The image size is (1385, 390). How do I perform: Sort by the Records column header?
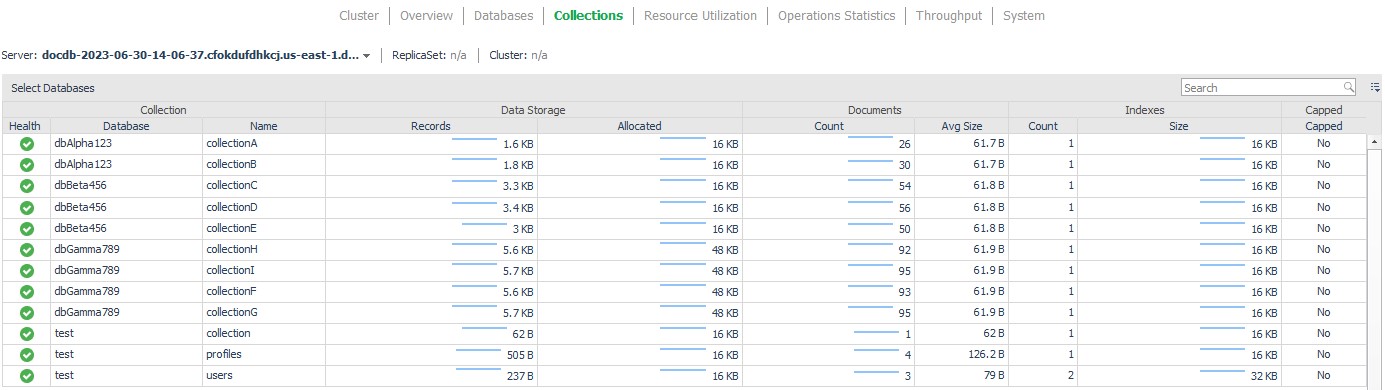[x=431, y=126]
